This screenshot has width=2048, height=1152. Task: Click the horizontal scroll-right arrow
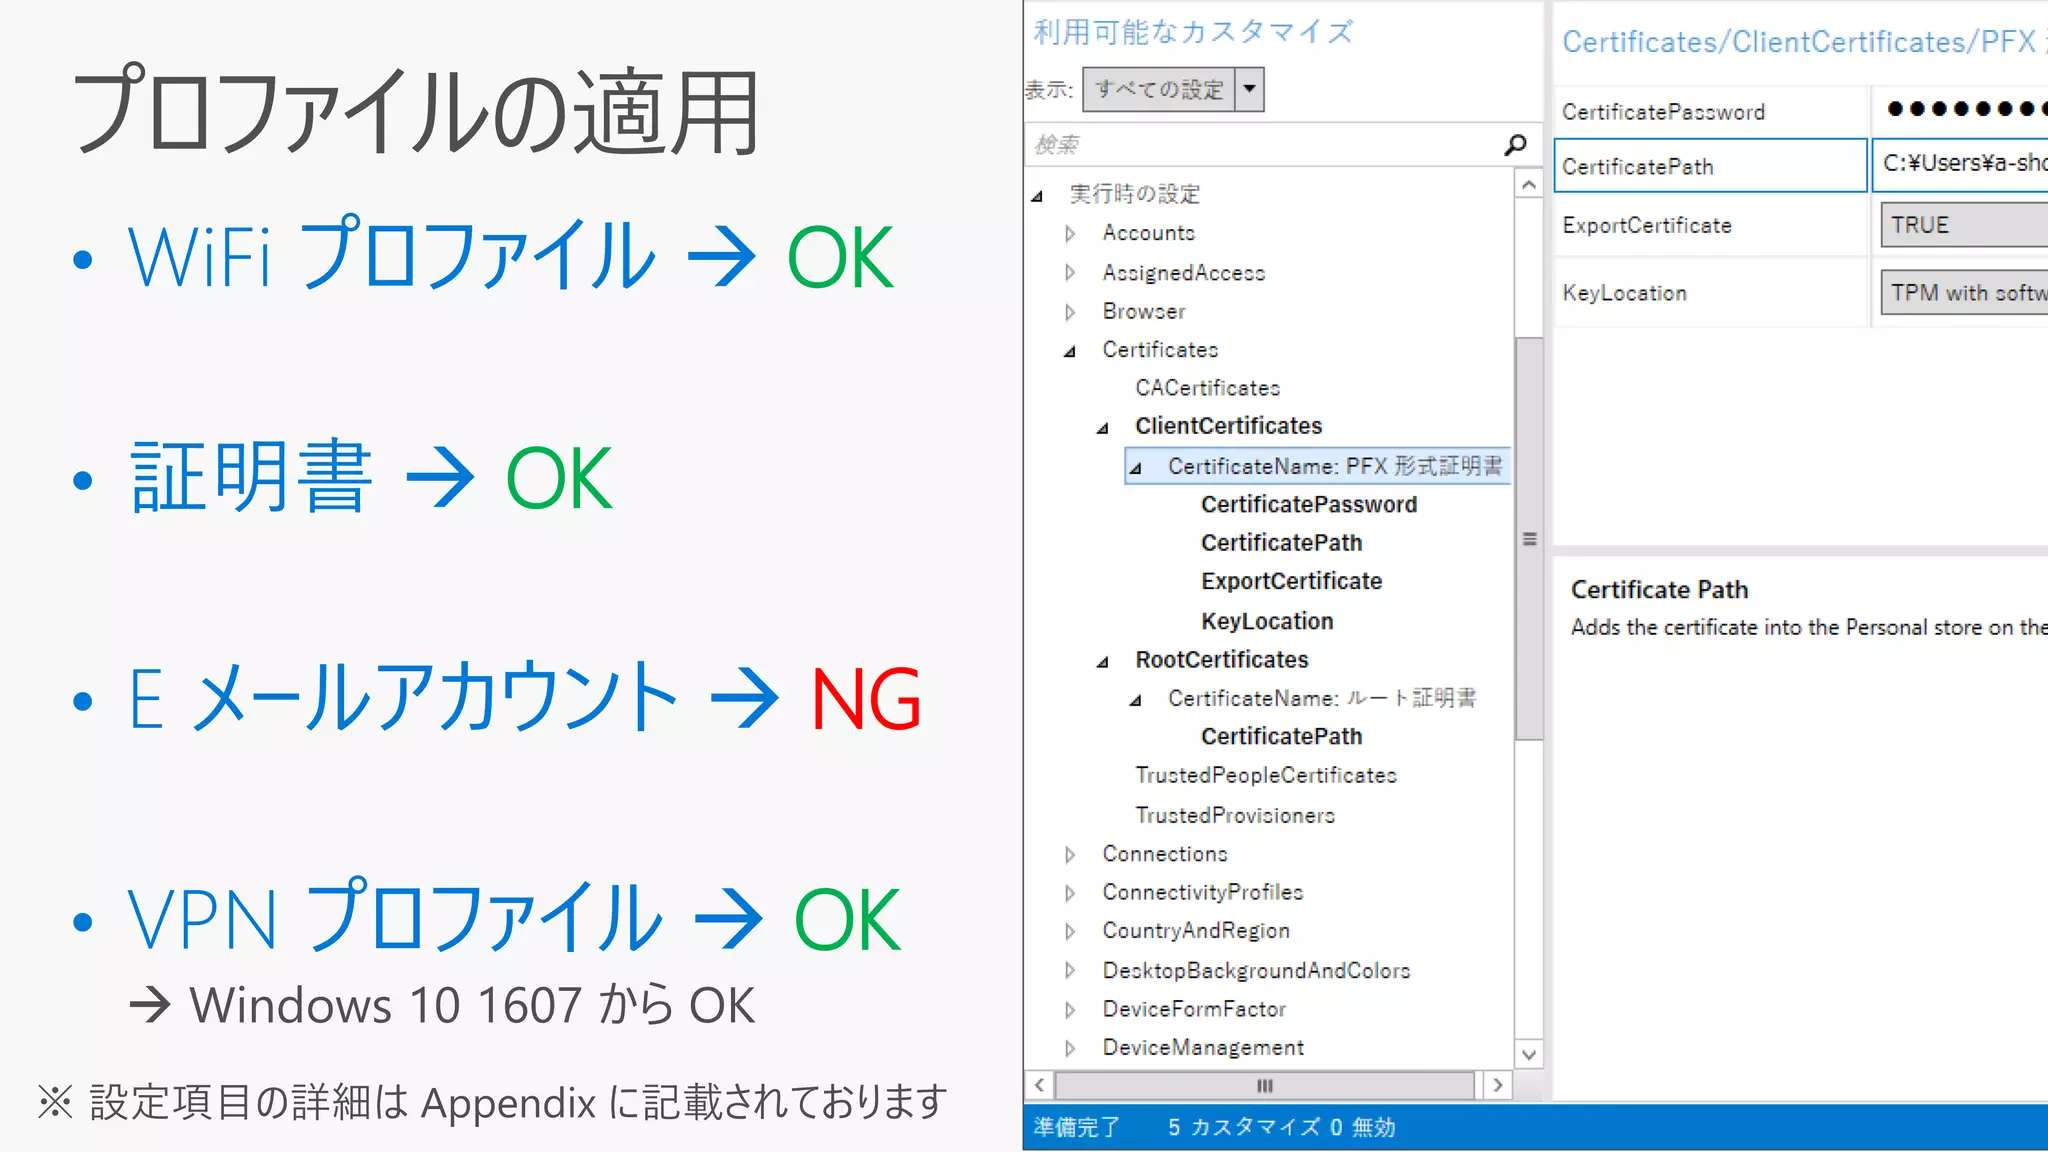point(1497,1085)
